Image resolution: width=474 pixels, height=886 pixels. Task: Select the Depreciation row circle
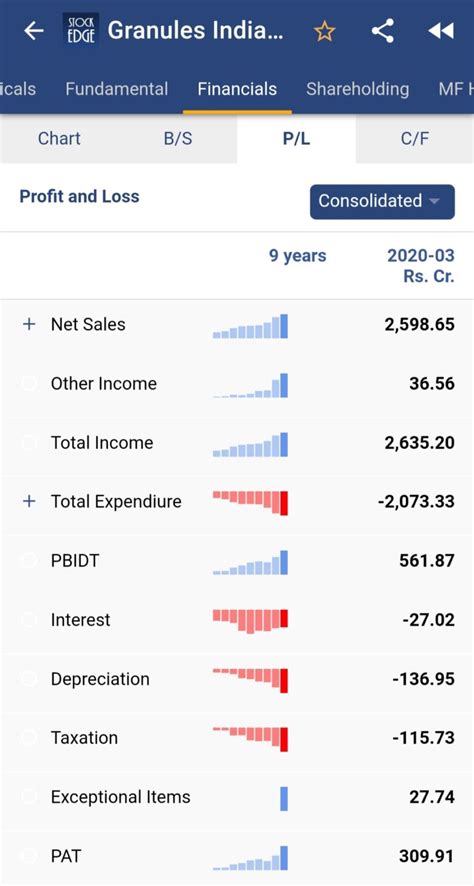29,679
